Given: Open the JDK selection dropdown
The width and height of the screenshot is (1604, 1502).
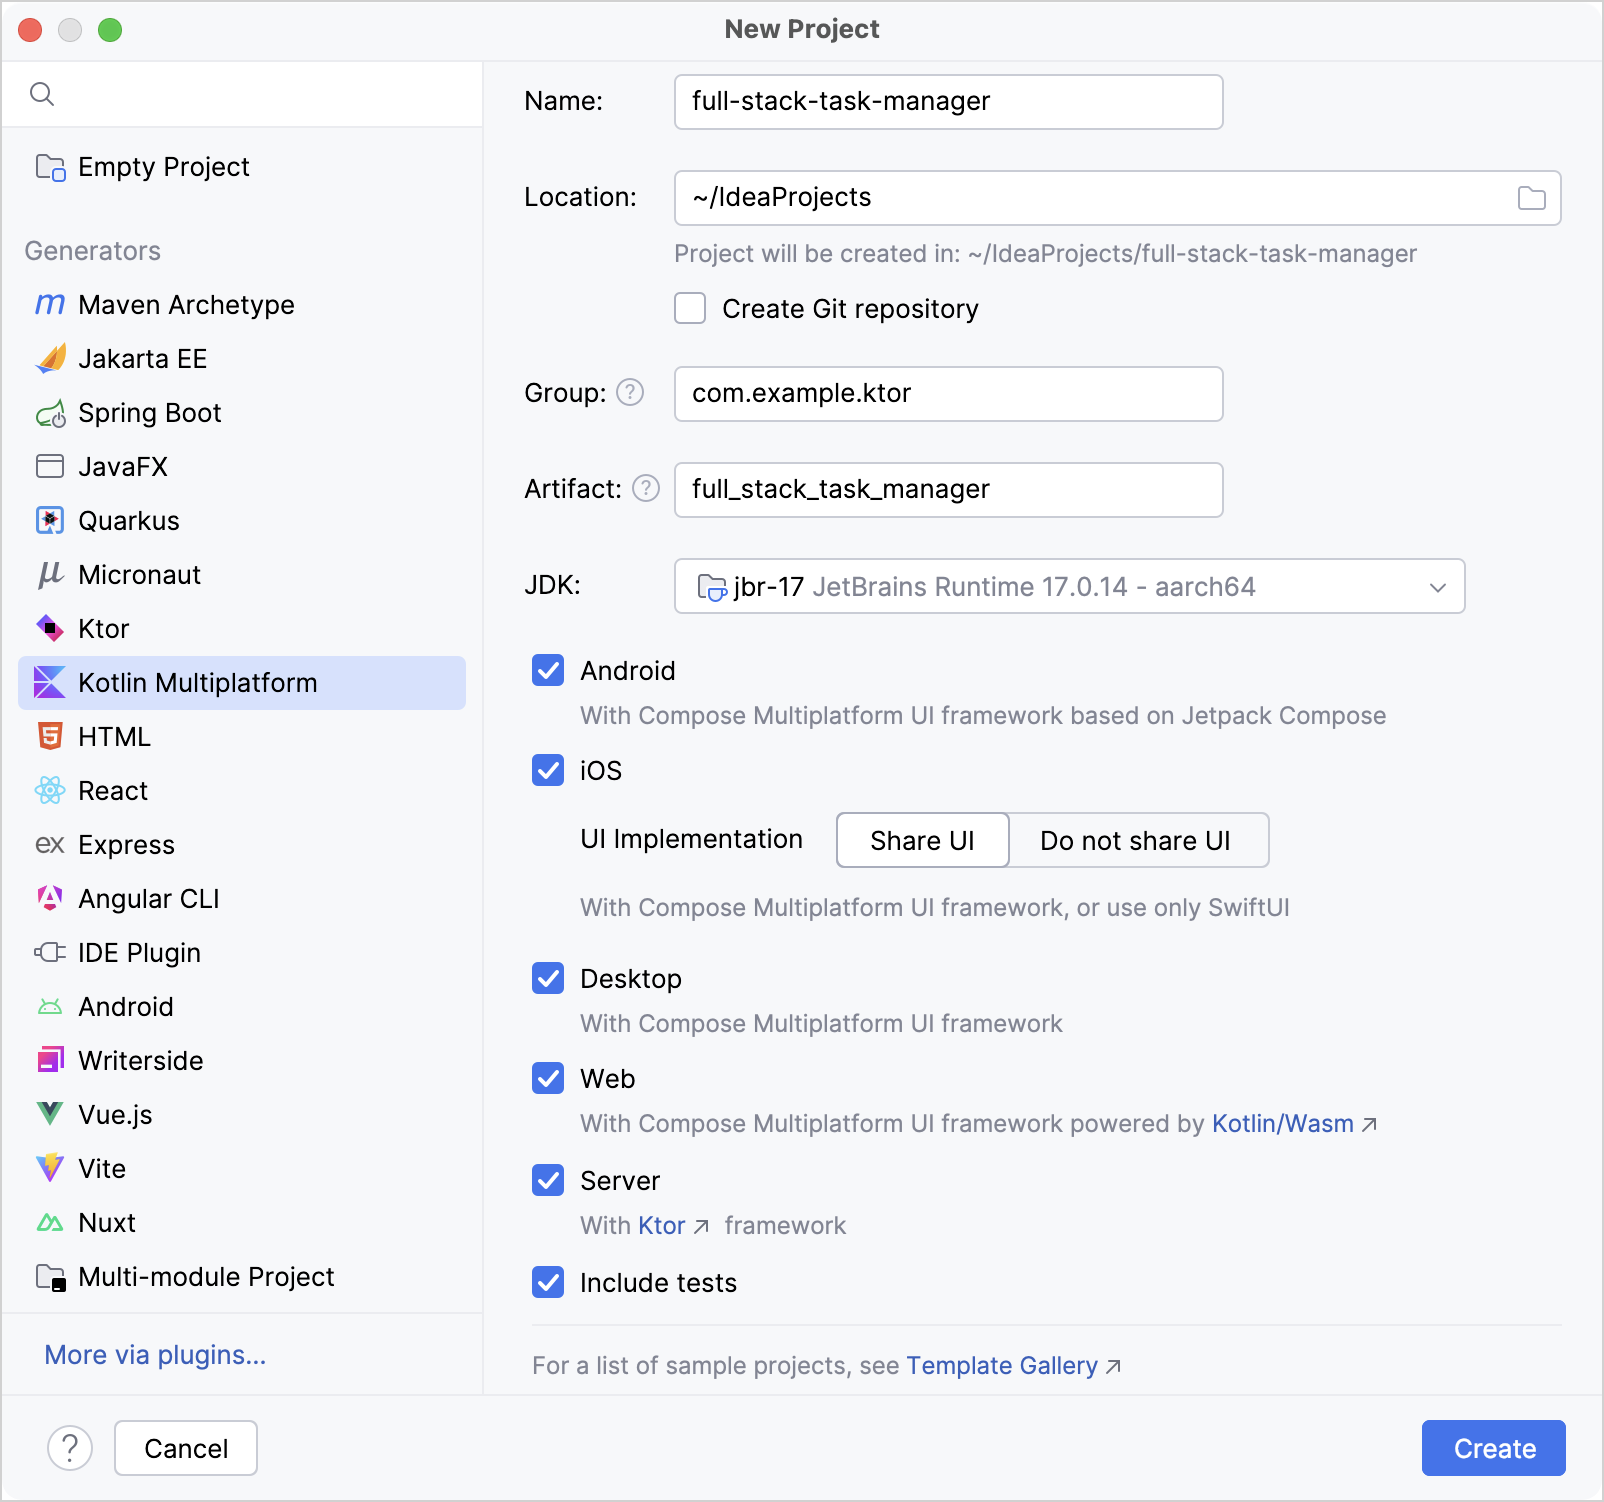Looking at the screenshot, I should [x=1438, y=586].
